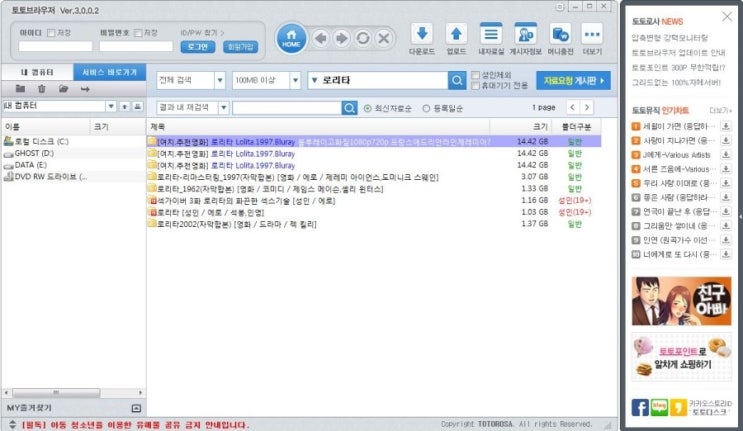Toggle MY즐겨찾기 panel icon
The height and width of the screenshot is (431, 743).
136,408
